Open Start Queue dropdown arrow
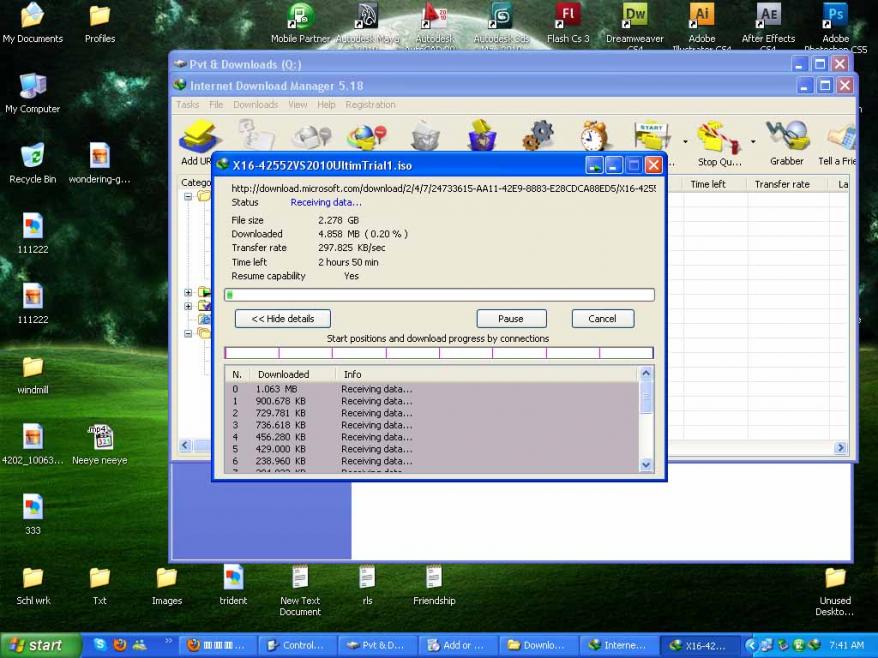Viewport: 878px width, 658px height. pos(685,142)
